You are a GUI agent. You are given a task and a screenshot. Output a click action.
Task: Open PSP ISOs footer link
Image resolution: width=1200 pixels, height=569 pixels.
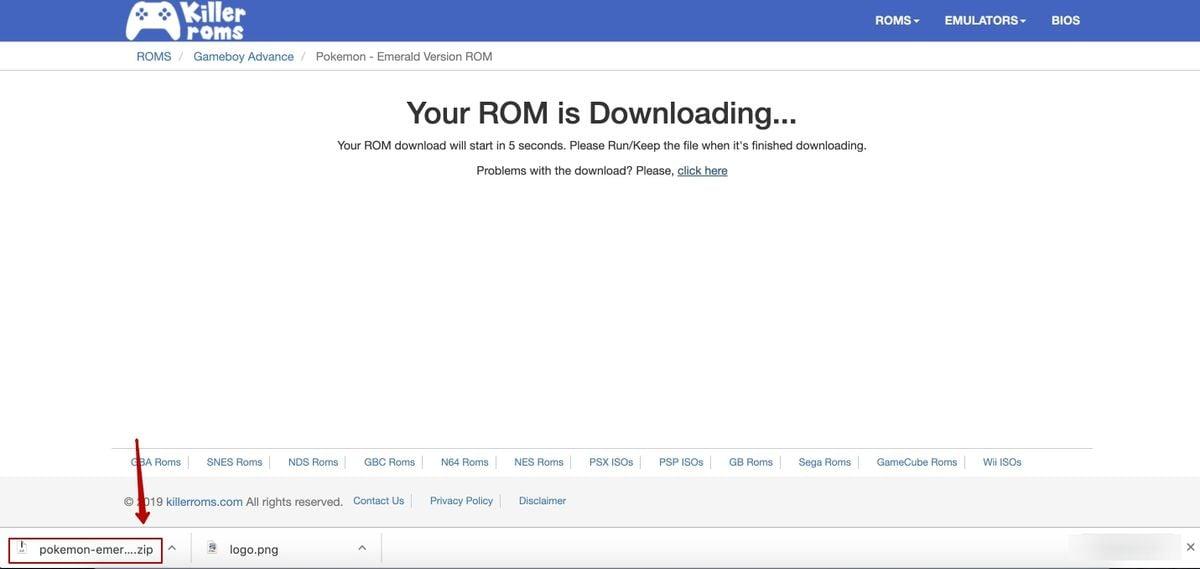point(681,462)
